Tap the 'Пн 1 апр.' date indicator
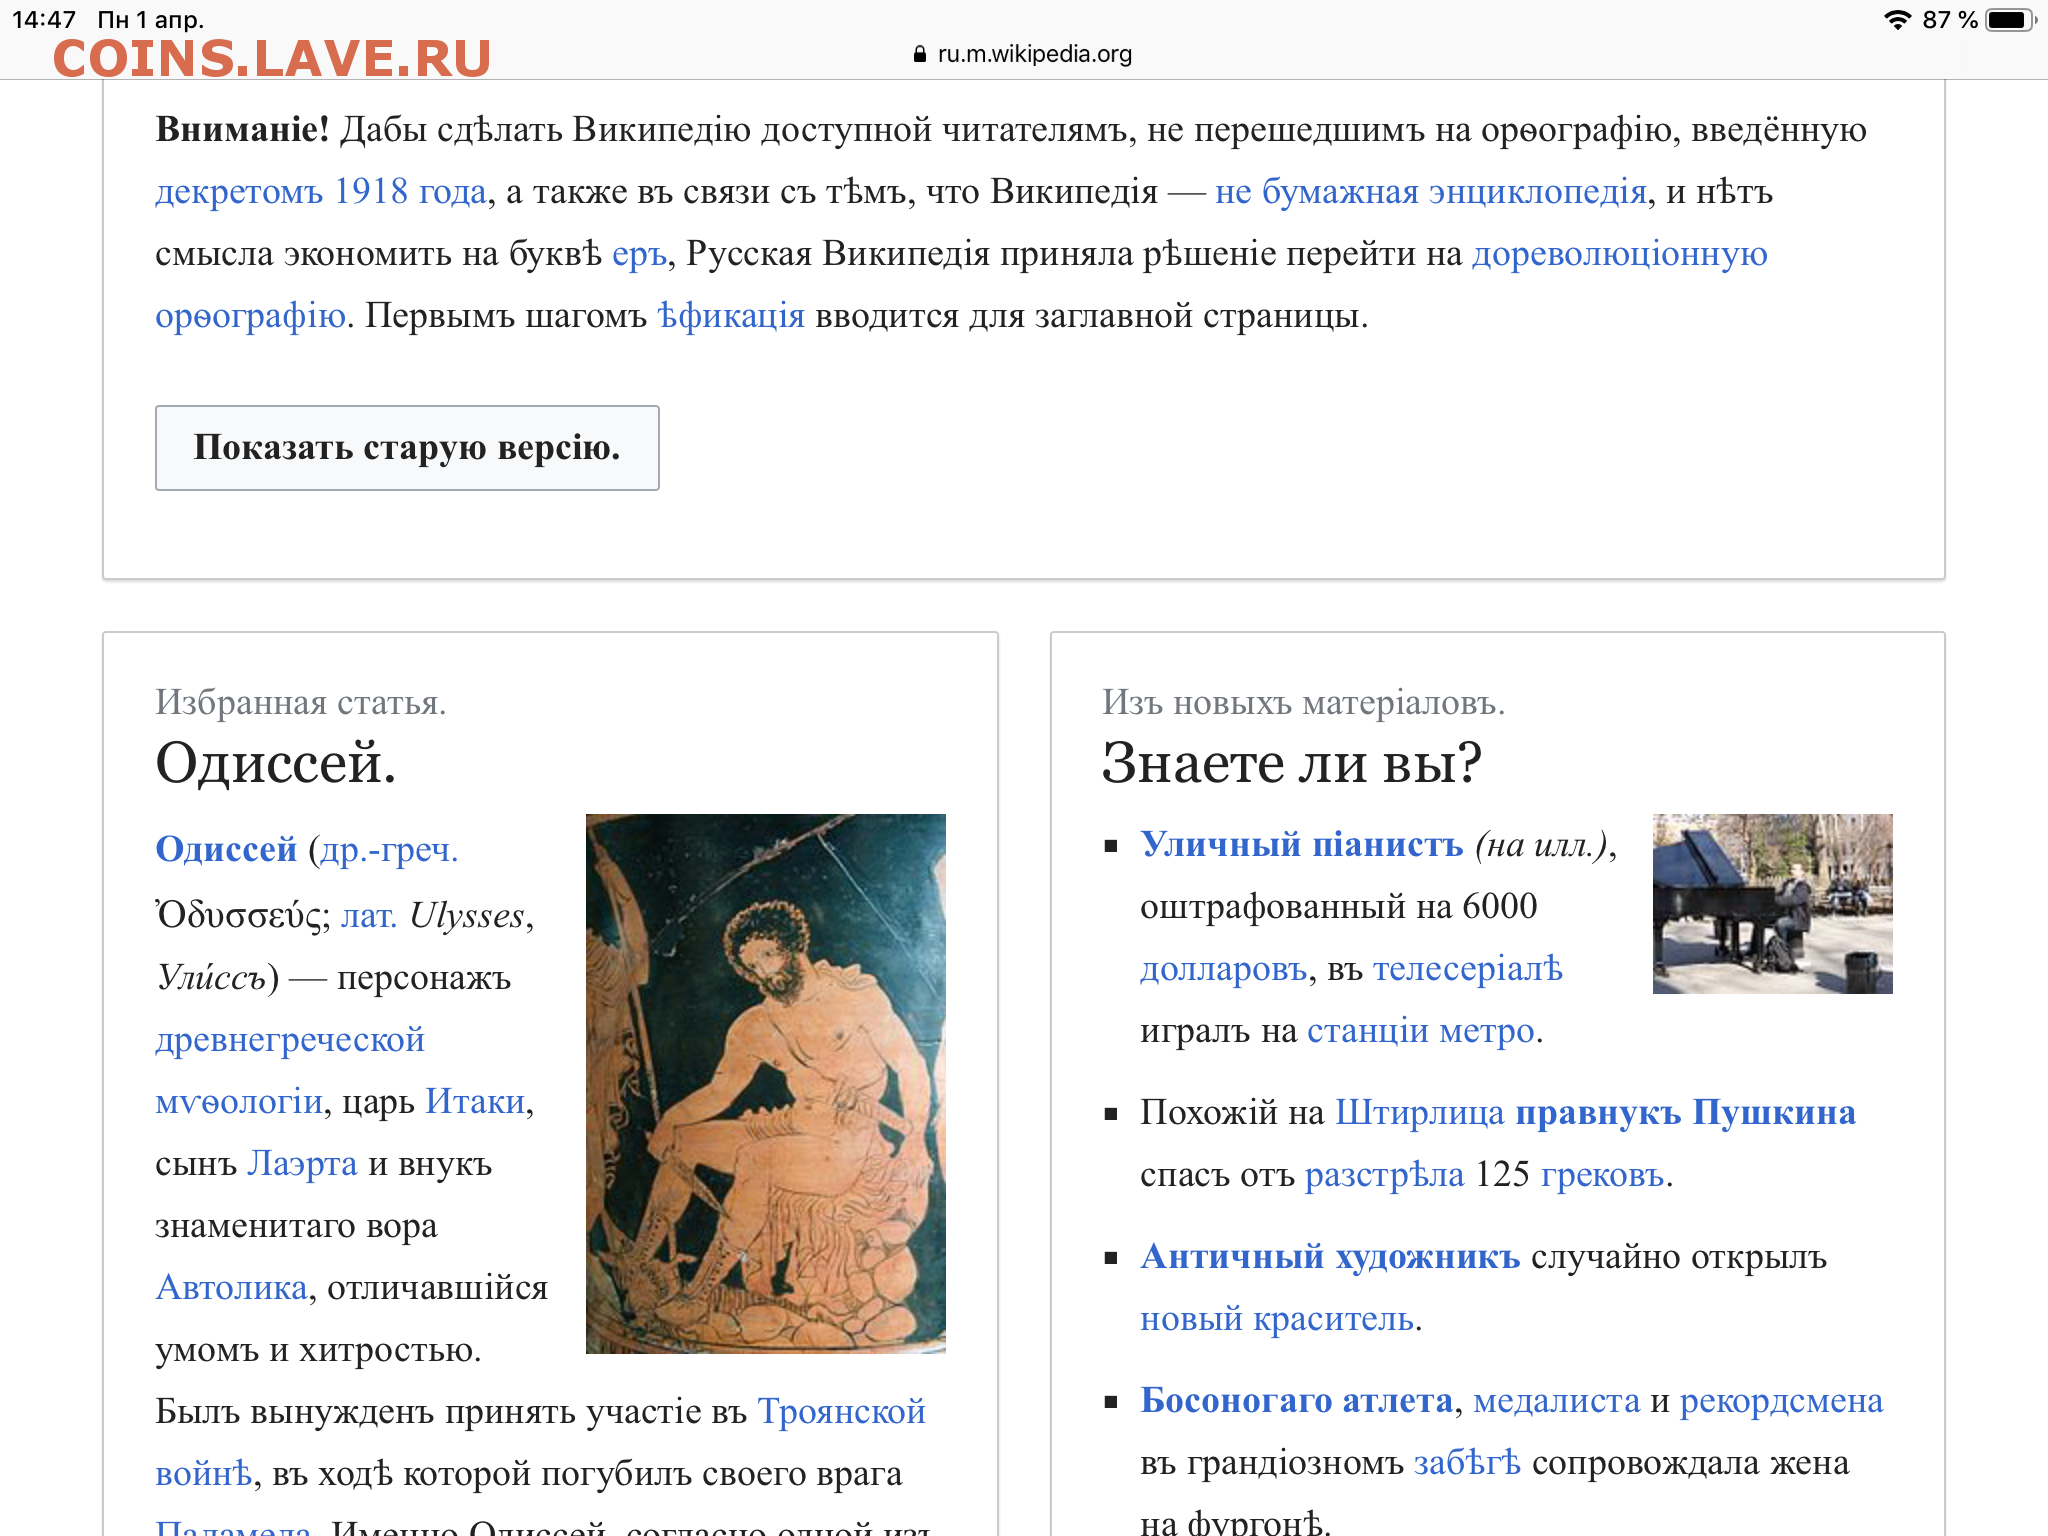The height and width of the screenshot is (1536, 2048). [151, 20]
